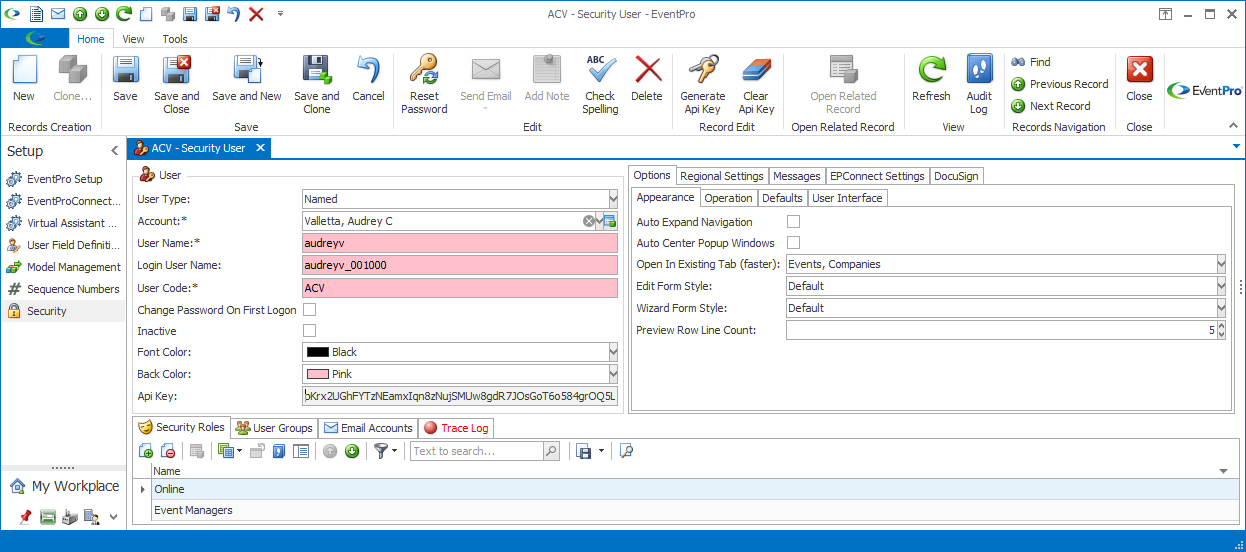Open Sequence Numbers in the sidebar
This screenshot has width=1246, height=552.
pos(64,289)
